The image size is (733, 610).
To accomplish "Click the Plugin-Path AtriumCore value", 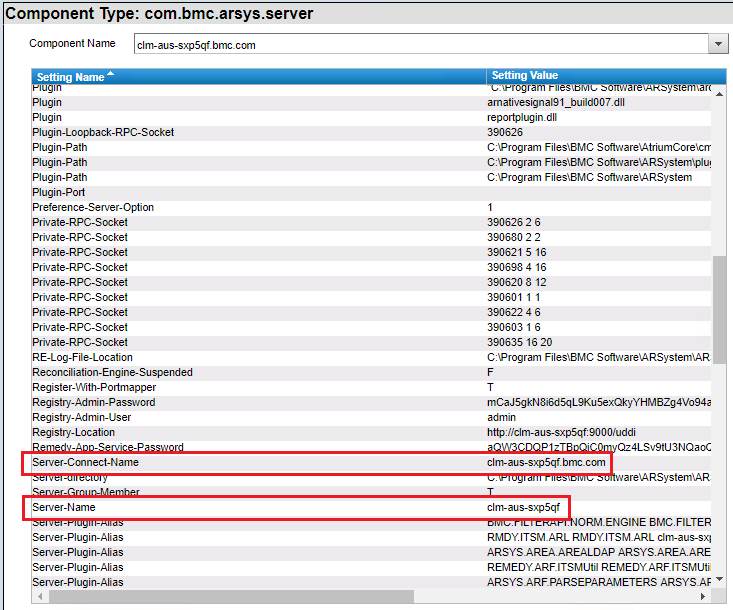I will click(599, 147).
